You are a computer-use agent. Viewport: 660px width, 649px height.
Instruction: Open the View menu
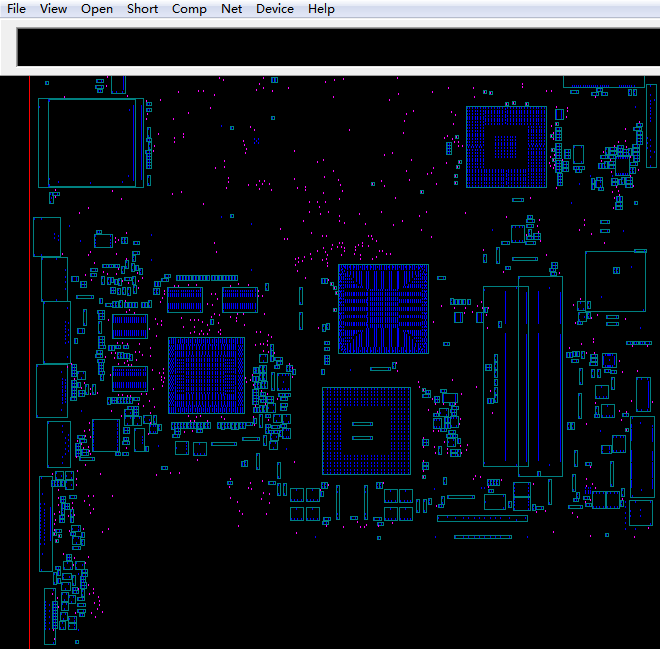[53, 8]
